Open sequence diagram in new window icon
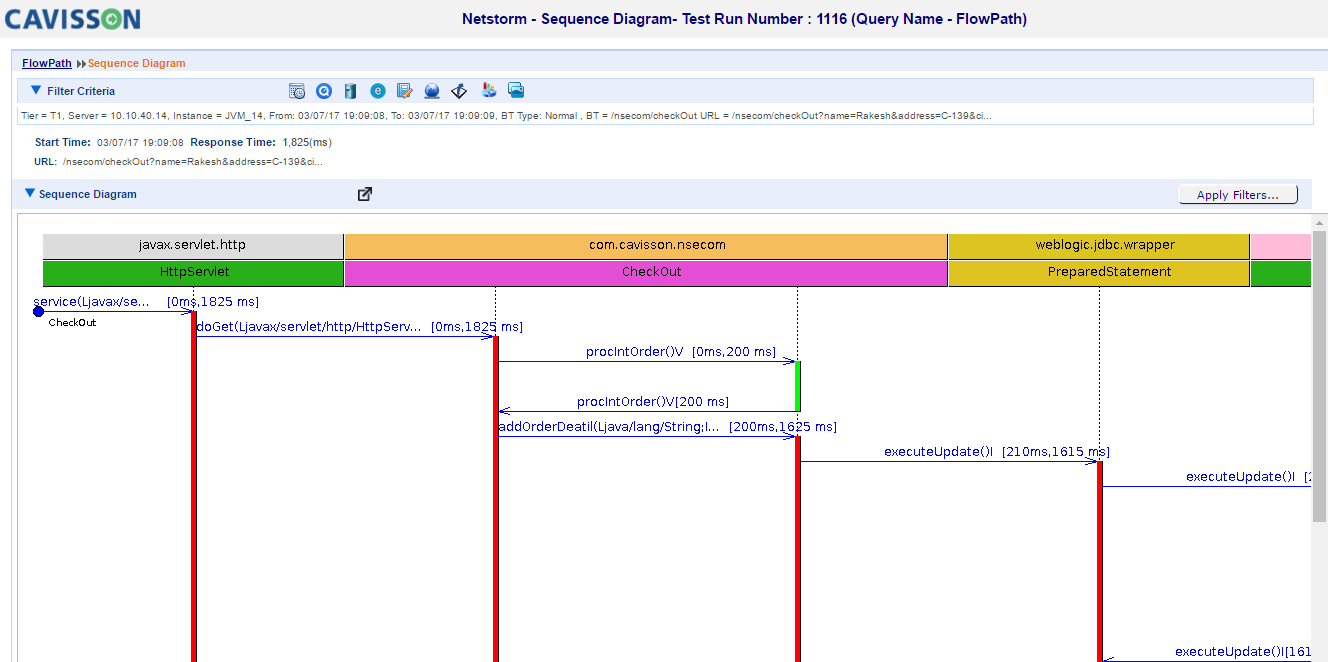This screenshot has height=662, width=1328. [x=365, y=194]
